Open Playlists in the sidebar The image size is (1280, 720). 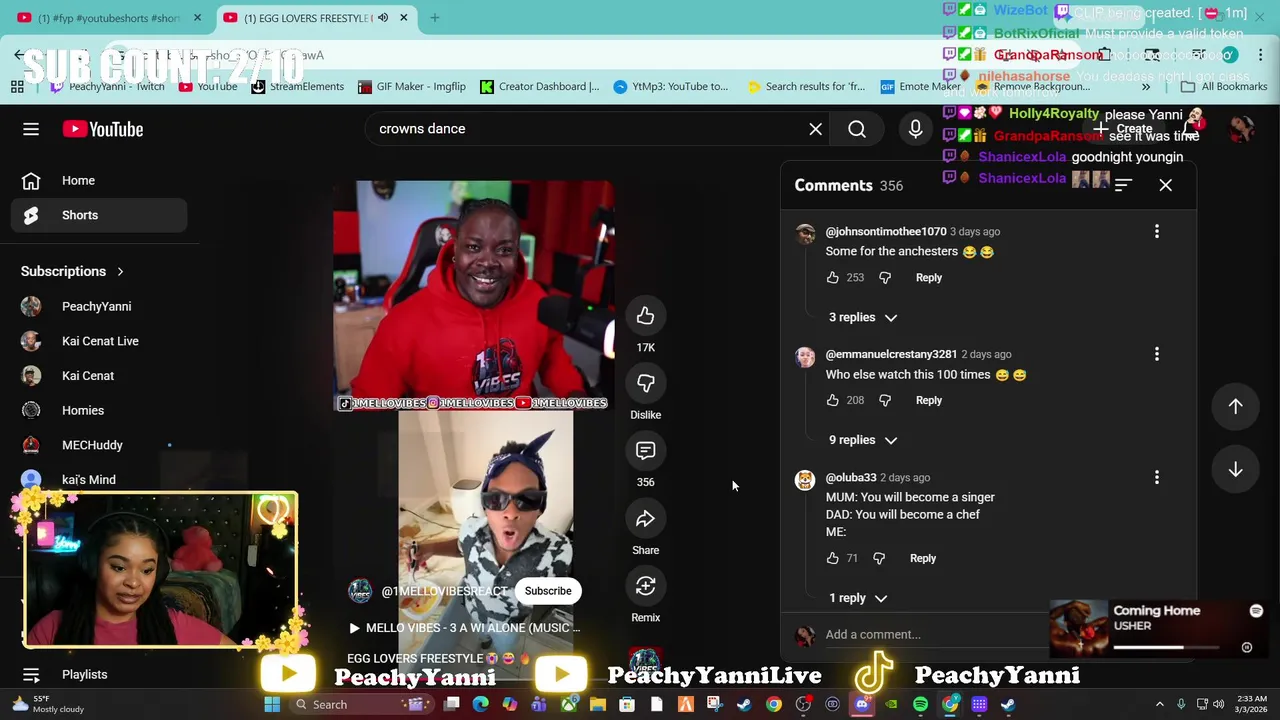[x=98, y=675]
